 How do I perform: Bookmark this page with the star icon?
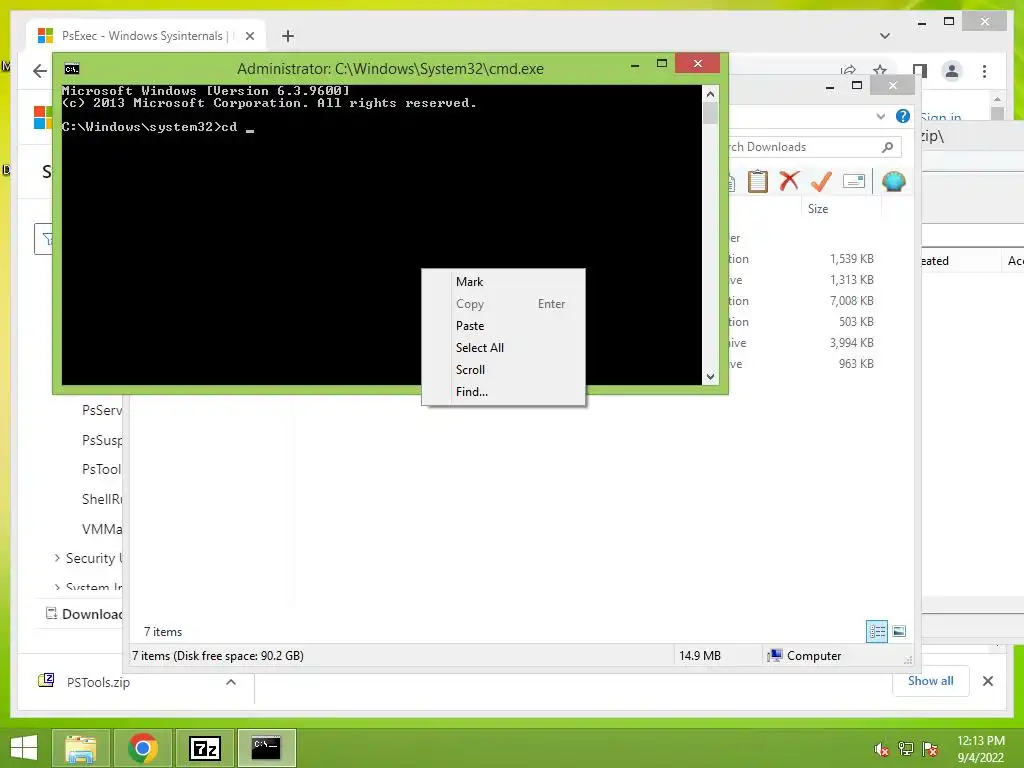[880, 70]
